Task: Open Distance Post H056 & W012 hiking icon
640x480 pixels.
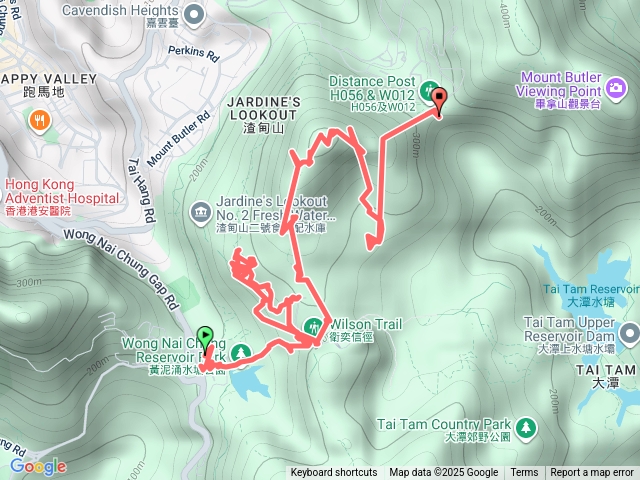Action: (x=427, y=90)
